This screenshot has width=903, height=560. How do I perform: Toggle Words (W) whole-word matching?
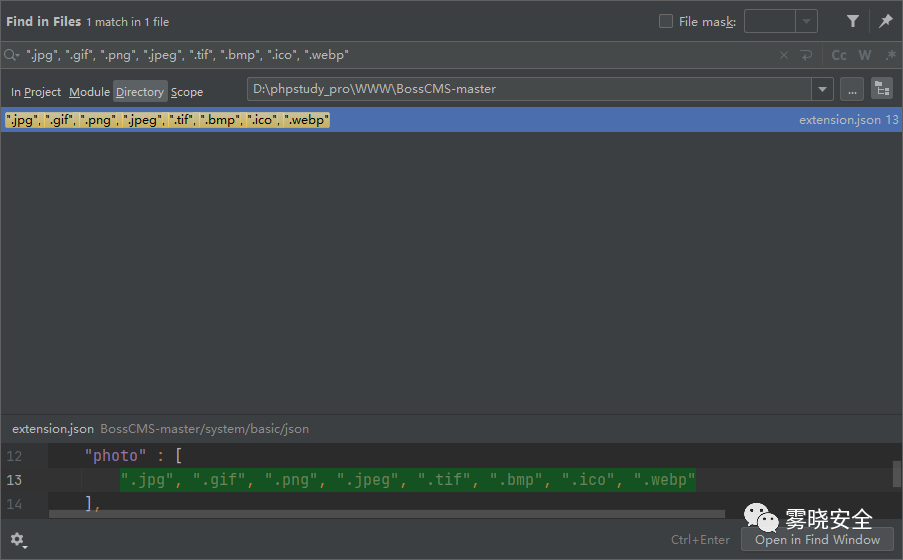point(865,55)
